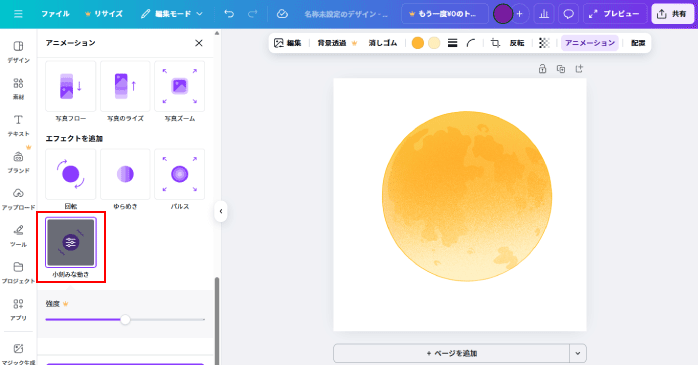Select the 消しゴム eraser tool
Viewport: 698px width, 365px height.
382,43
